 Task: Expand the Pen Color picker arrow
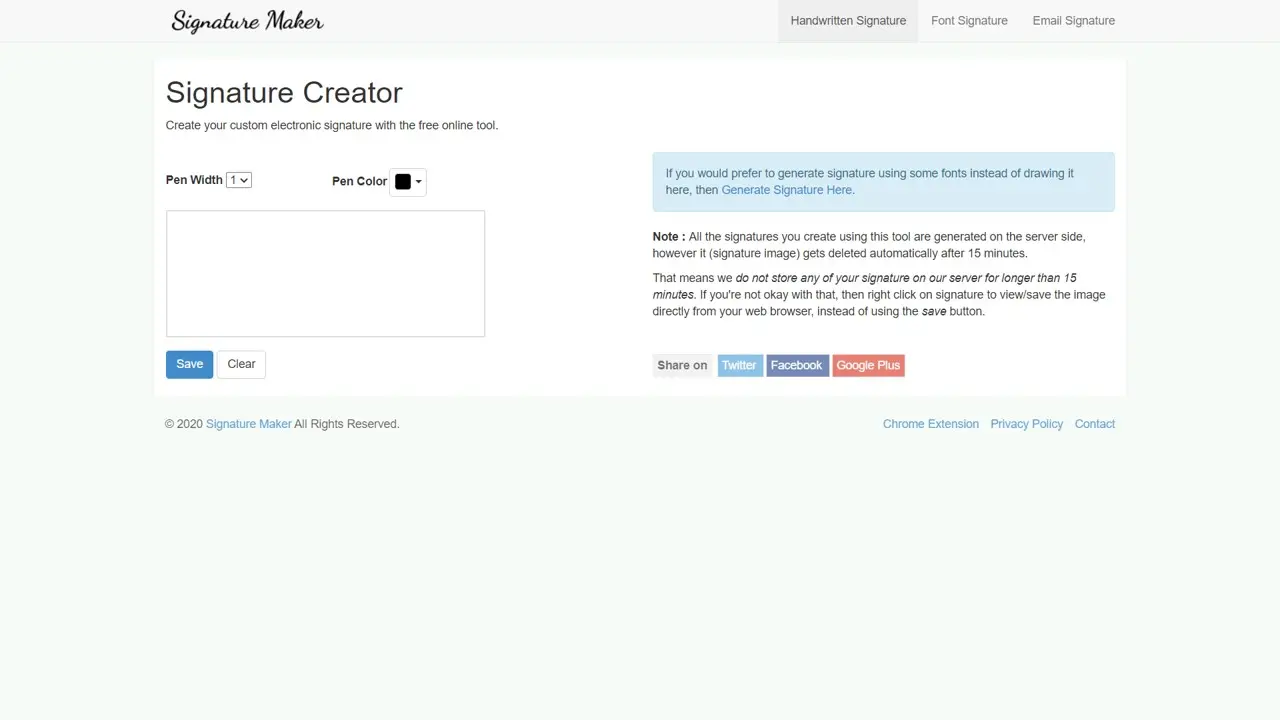[419, 182]
